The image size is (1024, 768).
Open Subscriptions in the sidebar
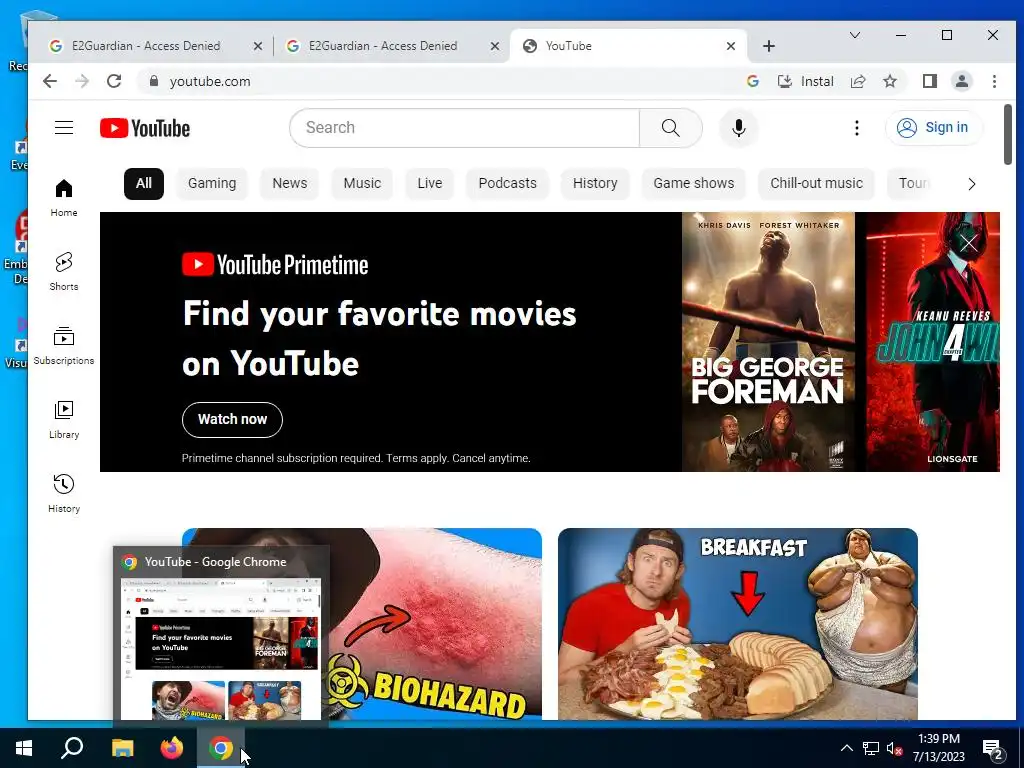pos(64,345)
